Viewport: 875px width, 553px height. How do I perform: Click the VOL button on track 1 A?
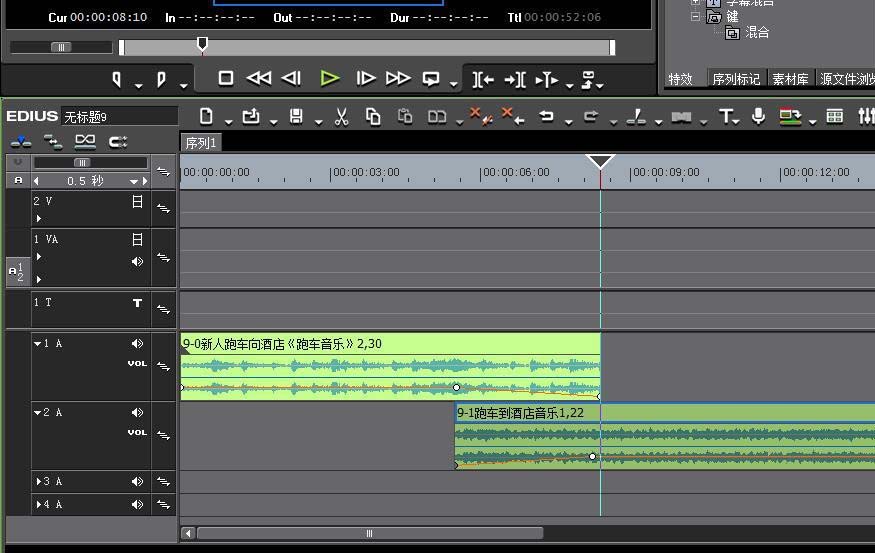[x=137, y=364]
